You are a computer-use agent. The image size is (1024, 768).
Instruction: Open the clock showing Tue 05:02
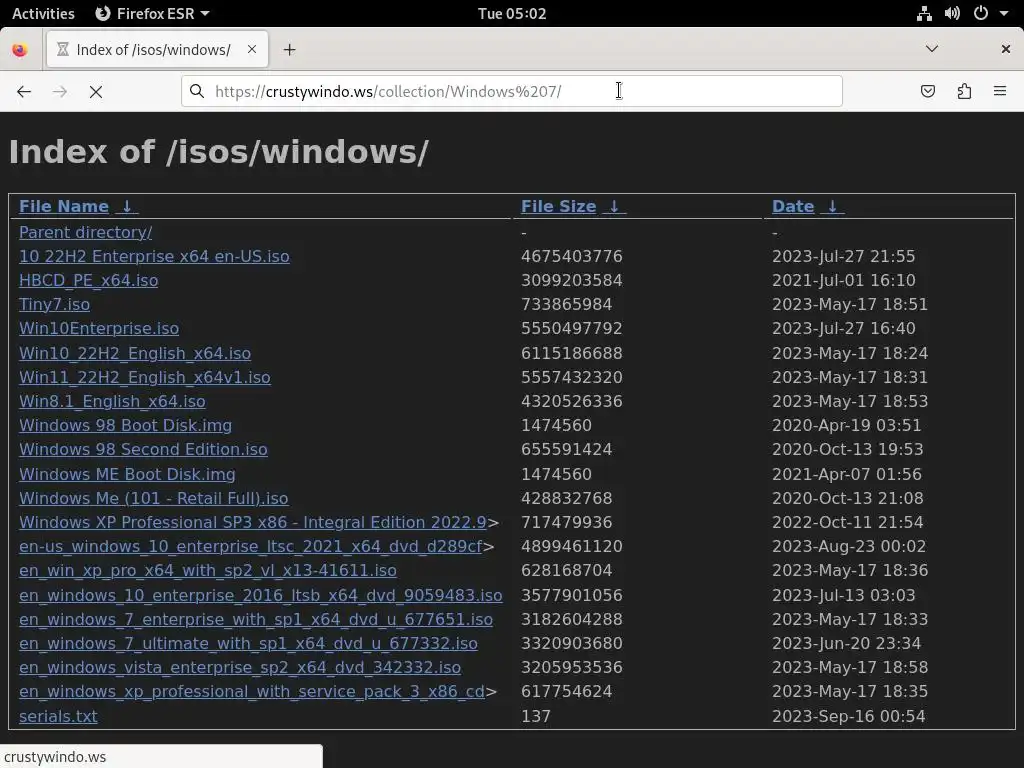tap(512, 13)
